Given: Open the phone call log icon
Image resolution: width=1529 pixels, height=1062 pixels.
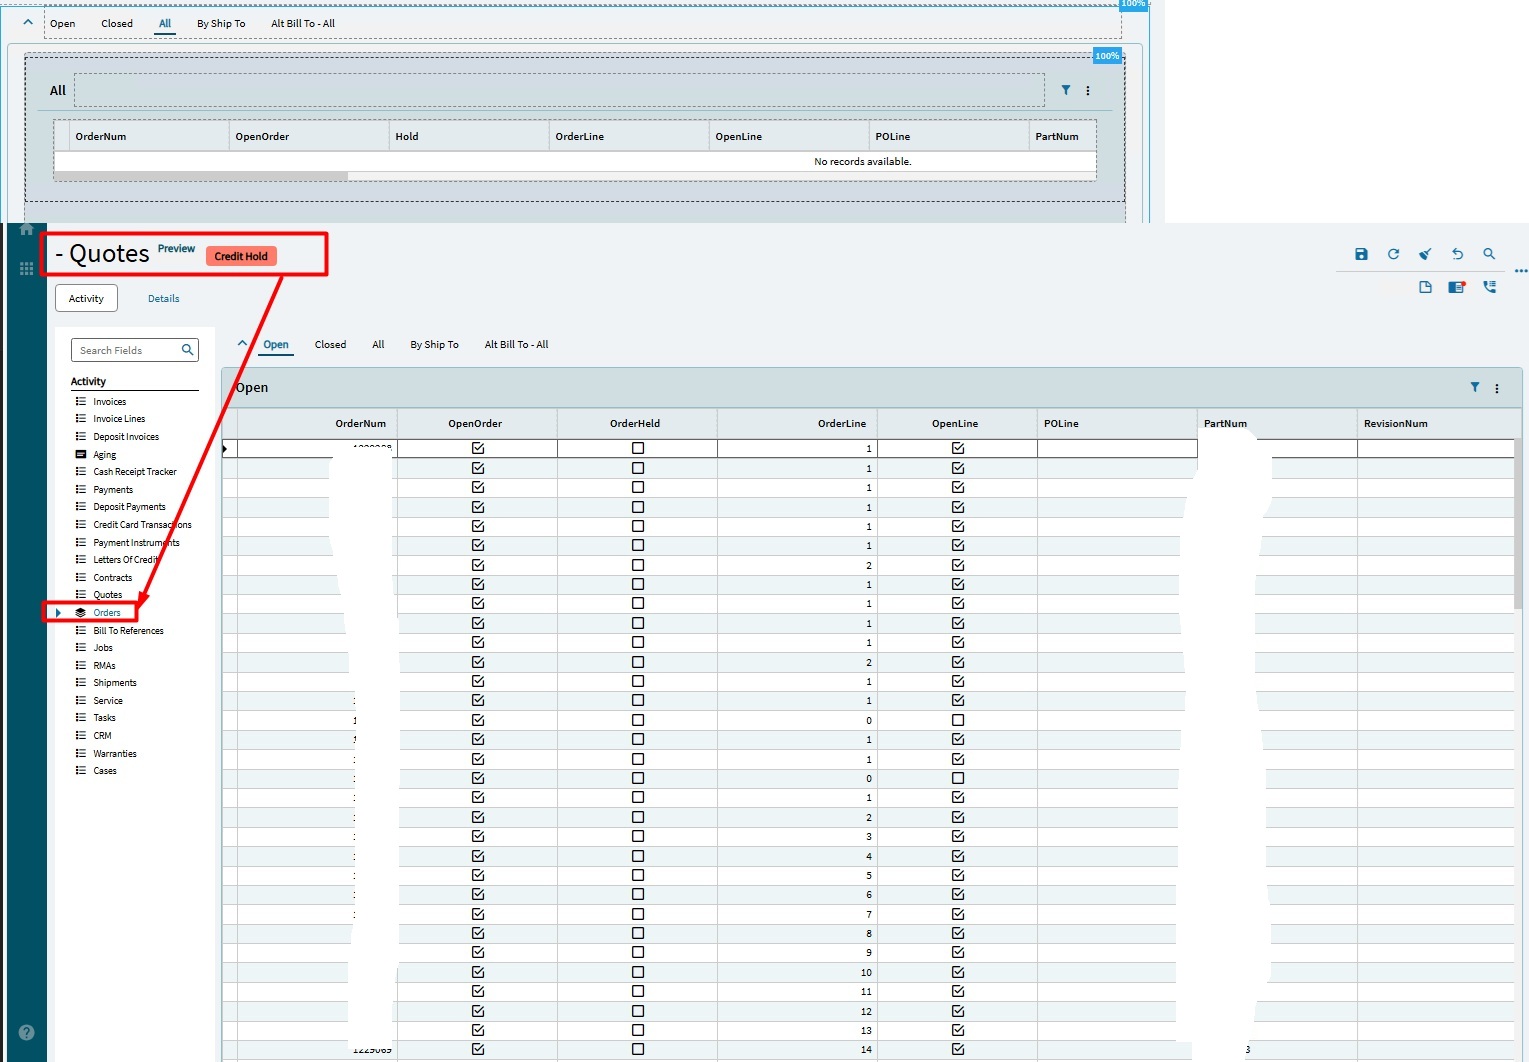Looking at the screenshot, I should point(1489,287).
